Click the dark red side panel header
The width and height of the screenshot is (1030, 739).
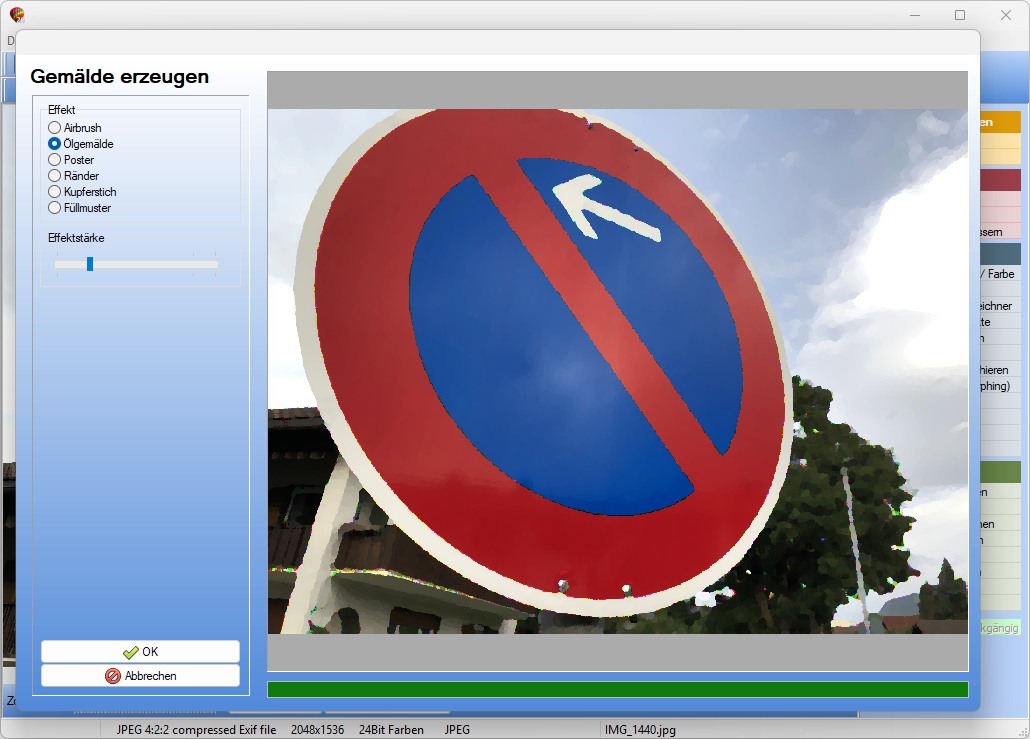(1000, 180)
